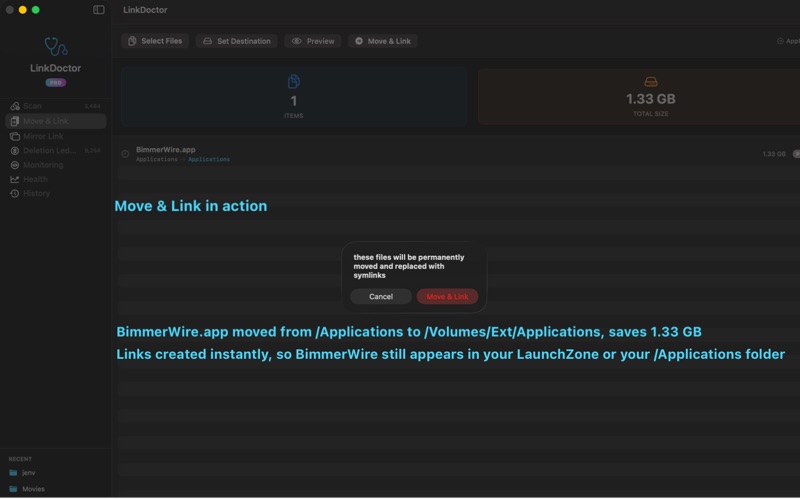This screenshot has width=800, height=500.
Task: Open Health in sidebar
Action: 56,179
